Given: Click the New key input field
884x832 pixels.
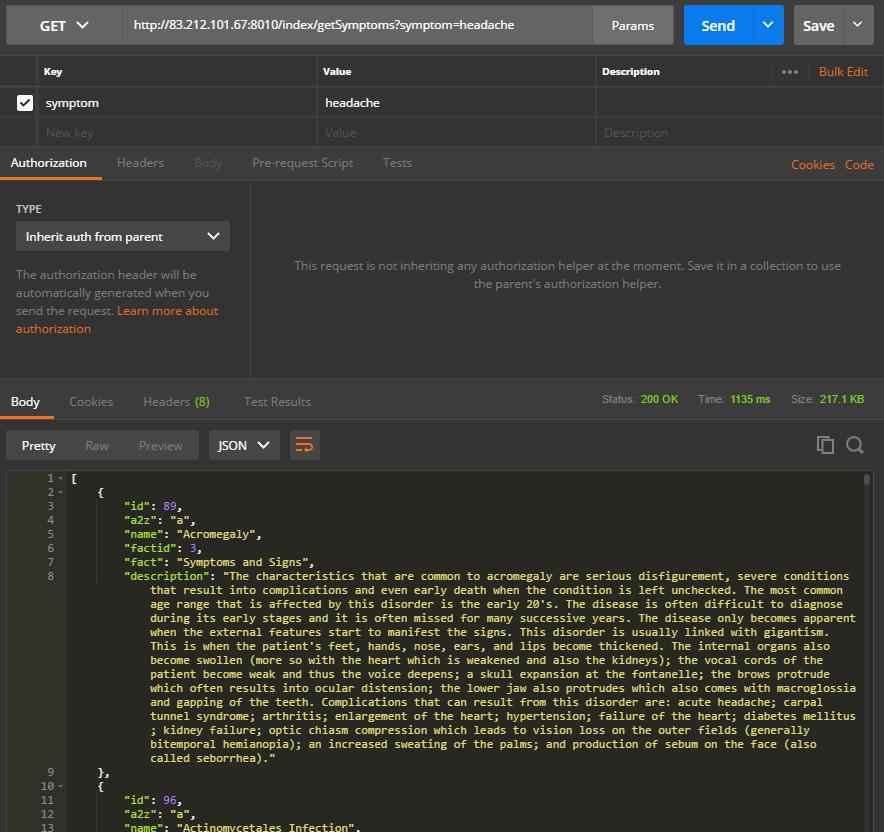Looking at the screenshot, I should click(x=176, y=133).
